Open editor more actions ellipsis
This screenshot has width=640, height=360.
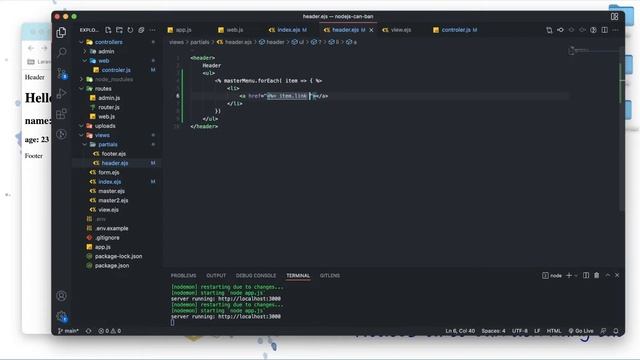click(x=616, y=30)
